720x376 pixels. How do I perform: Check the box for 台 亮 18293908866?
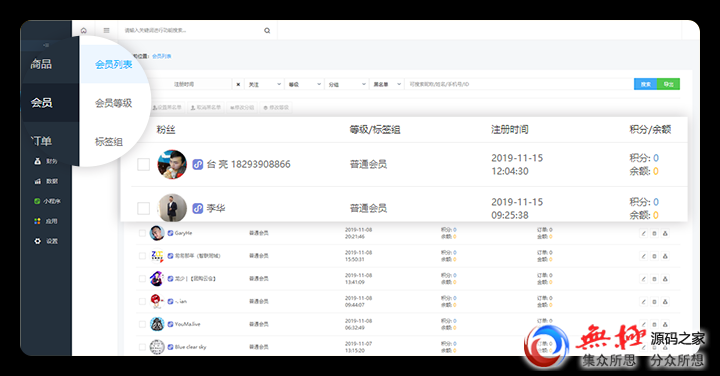pos(143,164)
